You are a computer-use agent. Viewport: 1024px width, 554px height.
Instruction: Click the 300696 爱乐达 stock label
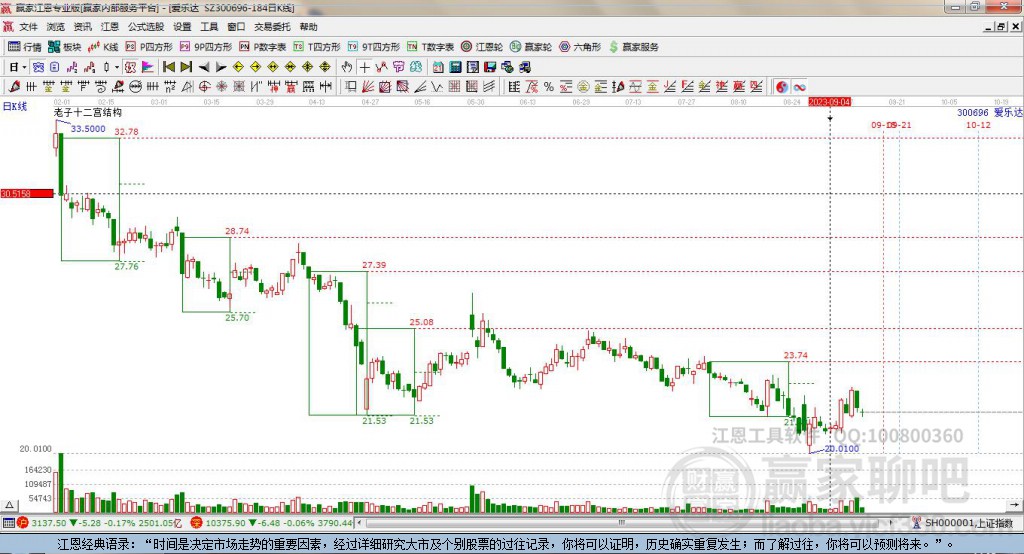(989, 112)
